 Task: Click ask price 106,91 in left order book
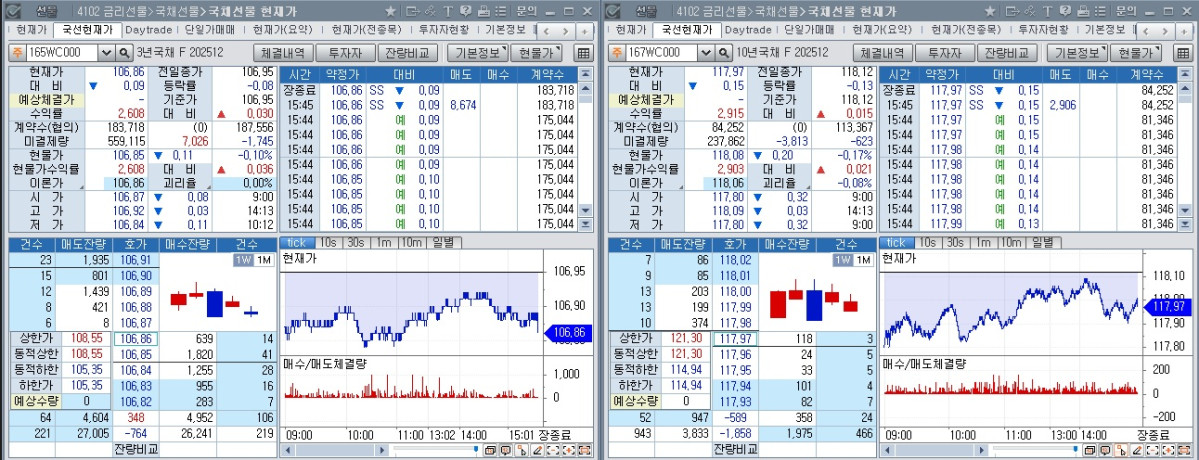point(135,261)
